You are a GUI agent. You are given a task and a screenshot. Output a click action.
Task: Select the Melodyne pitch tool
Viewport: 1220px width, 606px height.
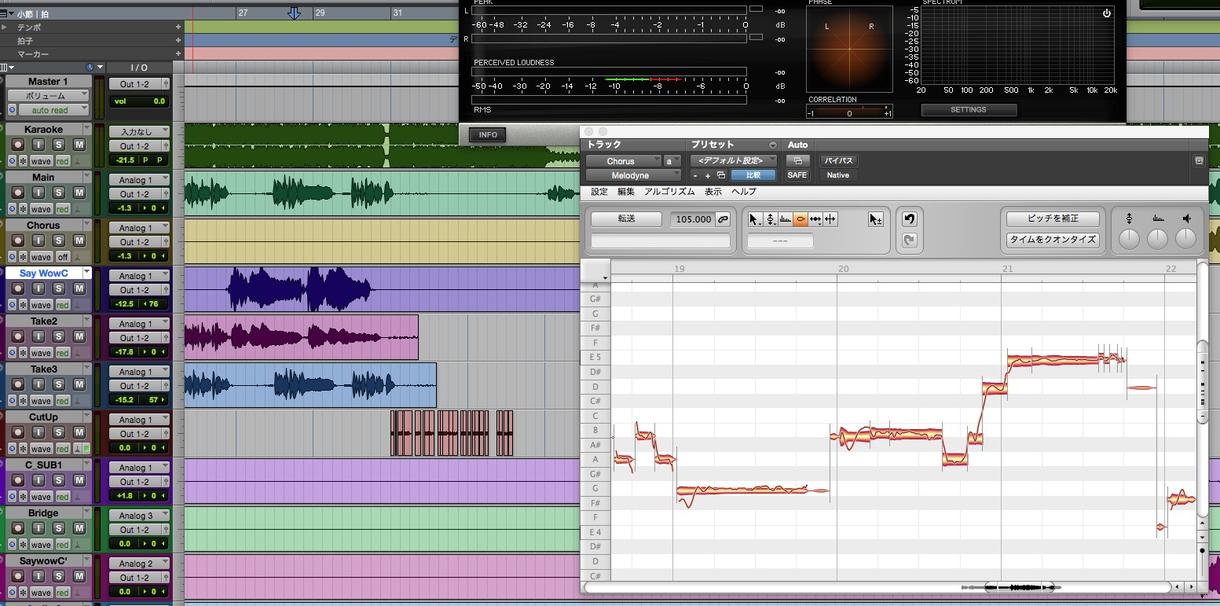click(770, 219)
